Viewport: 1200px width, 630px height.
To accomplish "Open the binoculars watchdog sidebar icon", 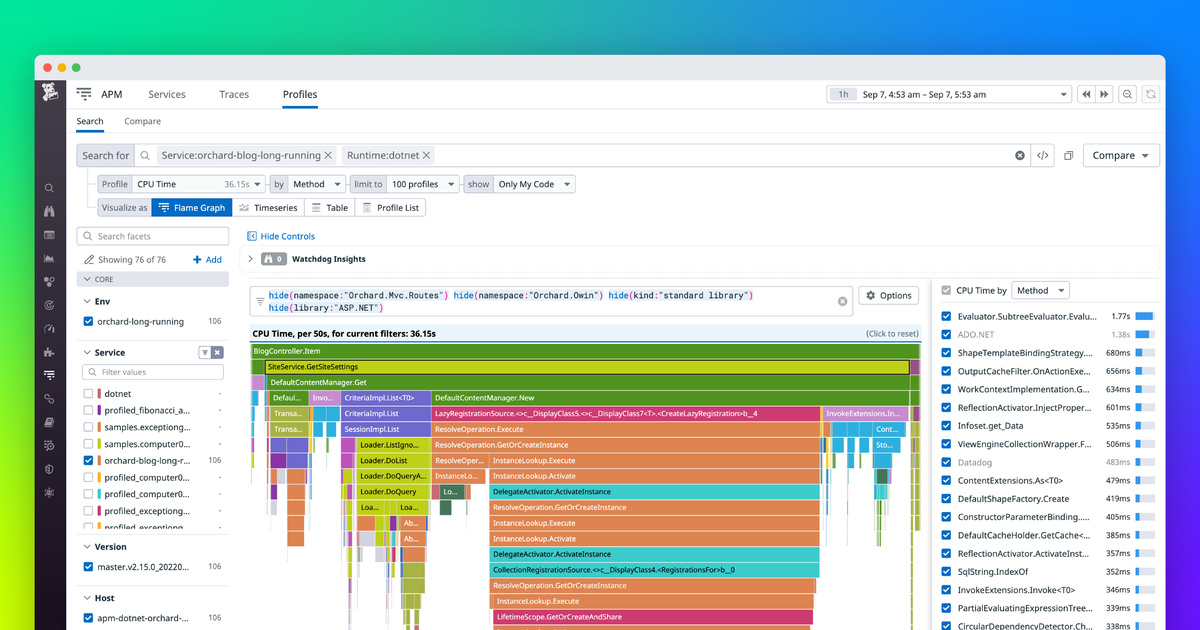I will [x=49, y=211].
